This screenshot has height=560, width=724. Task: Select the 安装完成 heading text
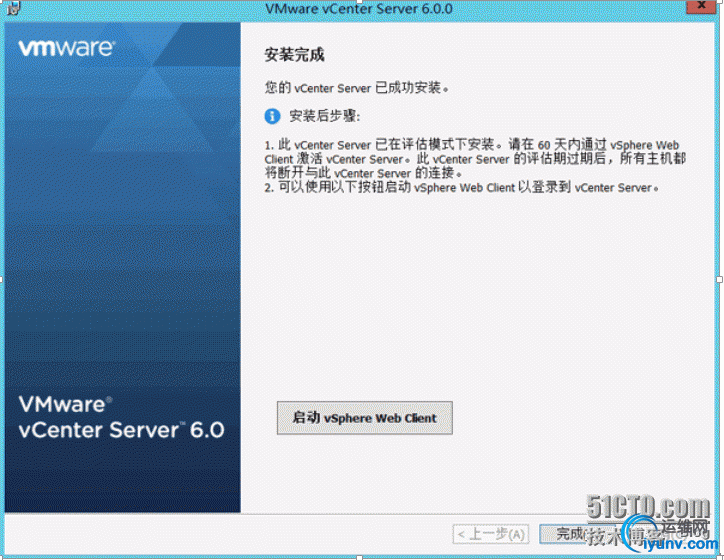point(294,55)
